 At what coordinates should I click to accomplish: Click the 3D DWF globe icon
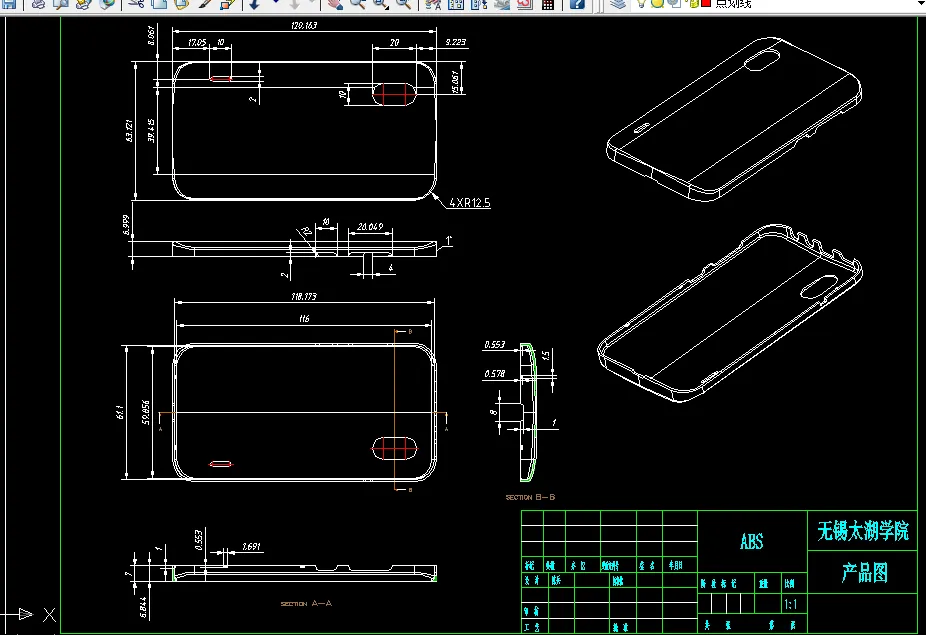[107, 4]
